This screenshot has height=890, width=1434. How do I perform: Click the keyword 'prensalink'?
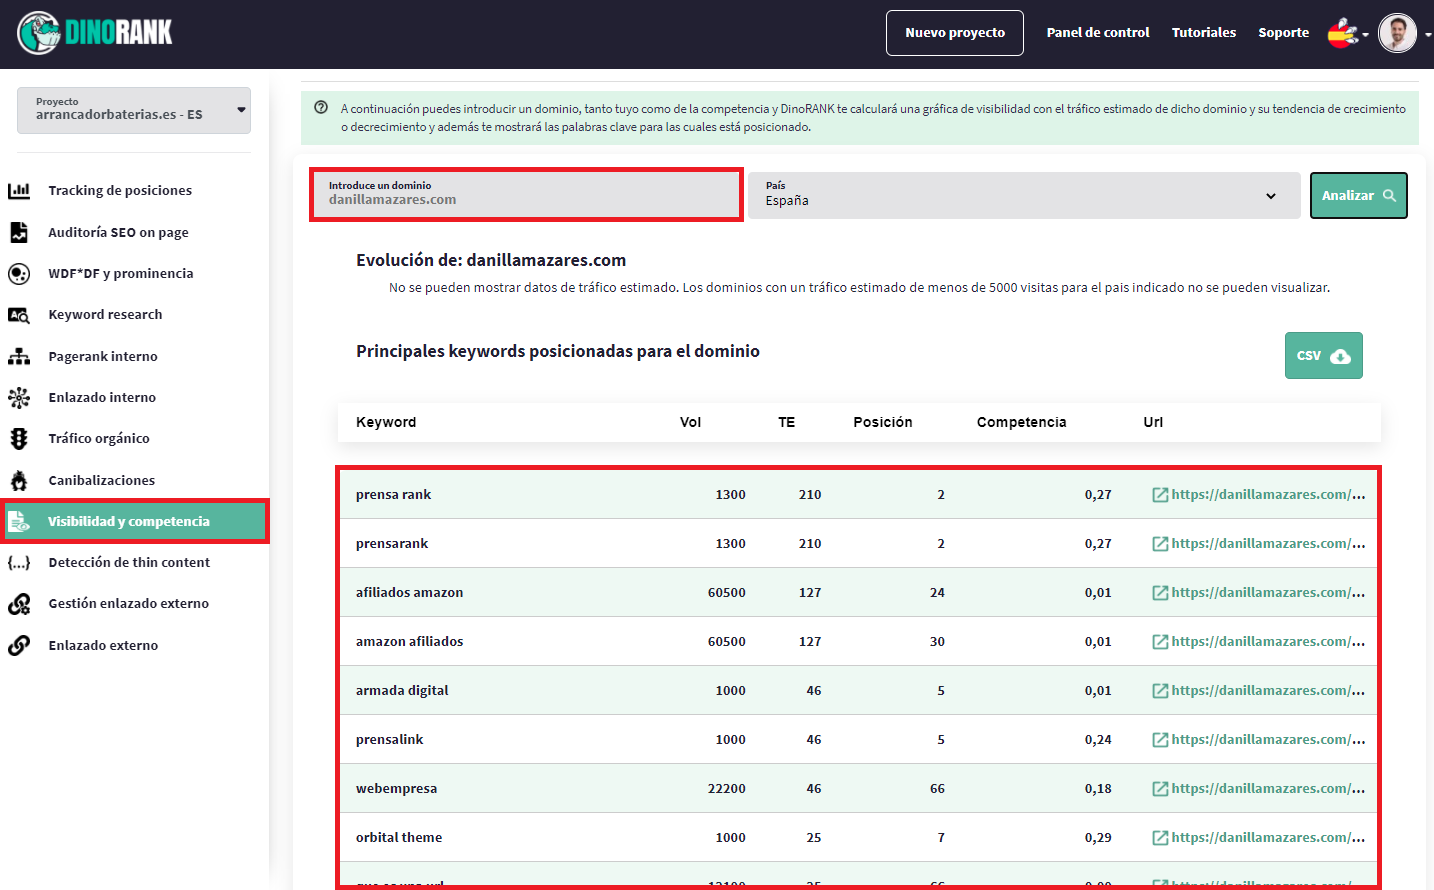tap(389, 740)
